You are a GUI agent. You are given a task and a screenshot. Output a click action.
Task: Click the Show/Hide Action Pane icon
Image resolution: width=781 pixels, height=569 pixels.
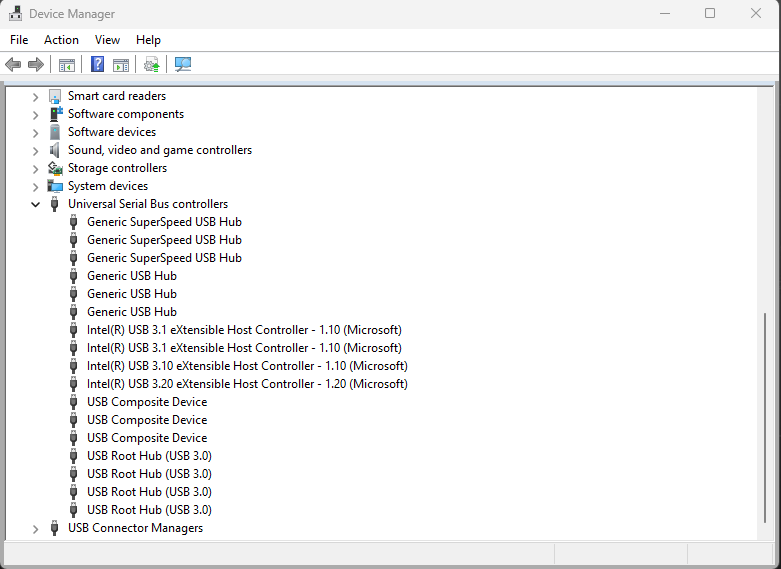coord(121,65)
